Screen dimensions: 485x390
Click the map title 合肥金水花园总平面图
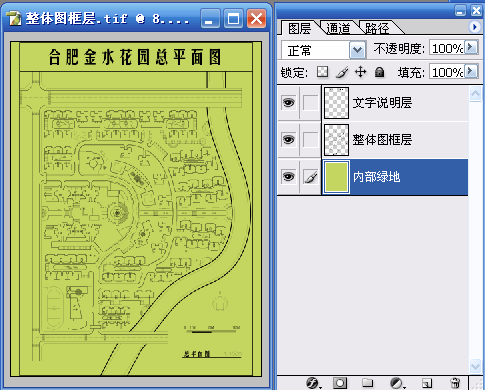point(135,57)
